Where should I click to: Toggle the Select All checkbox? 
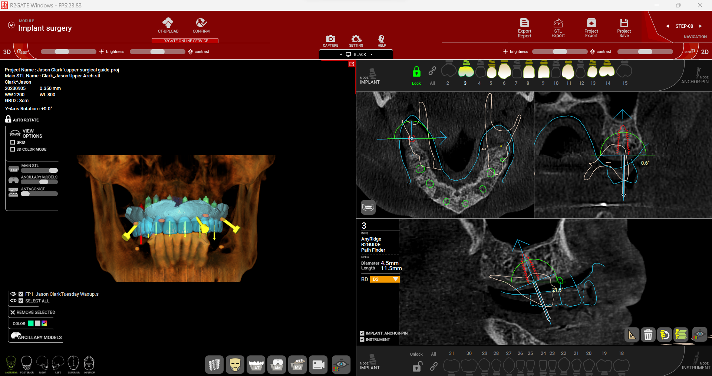[21, 301]
